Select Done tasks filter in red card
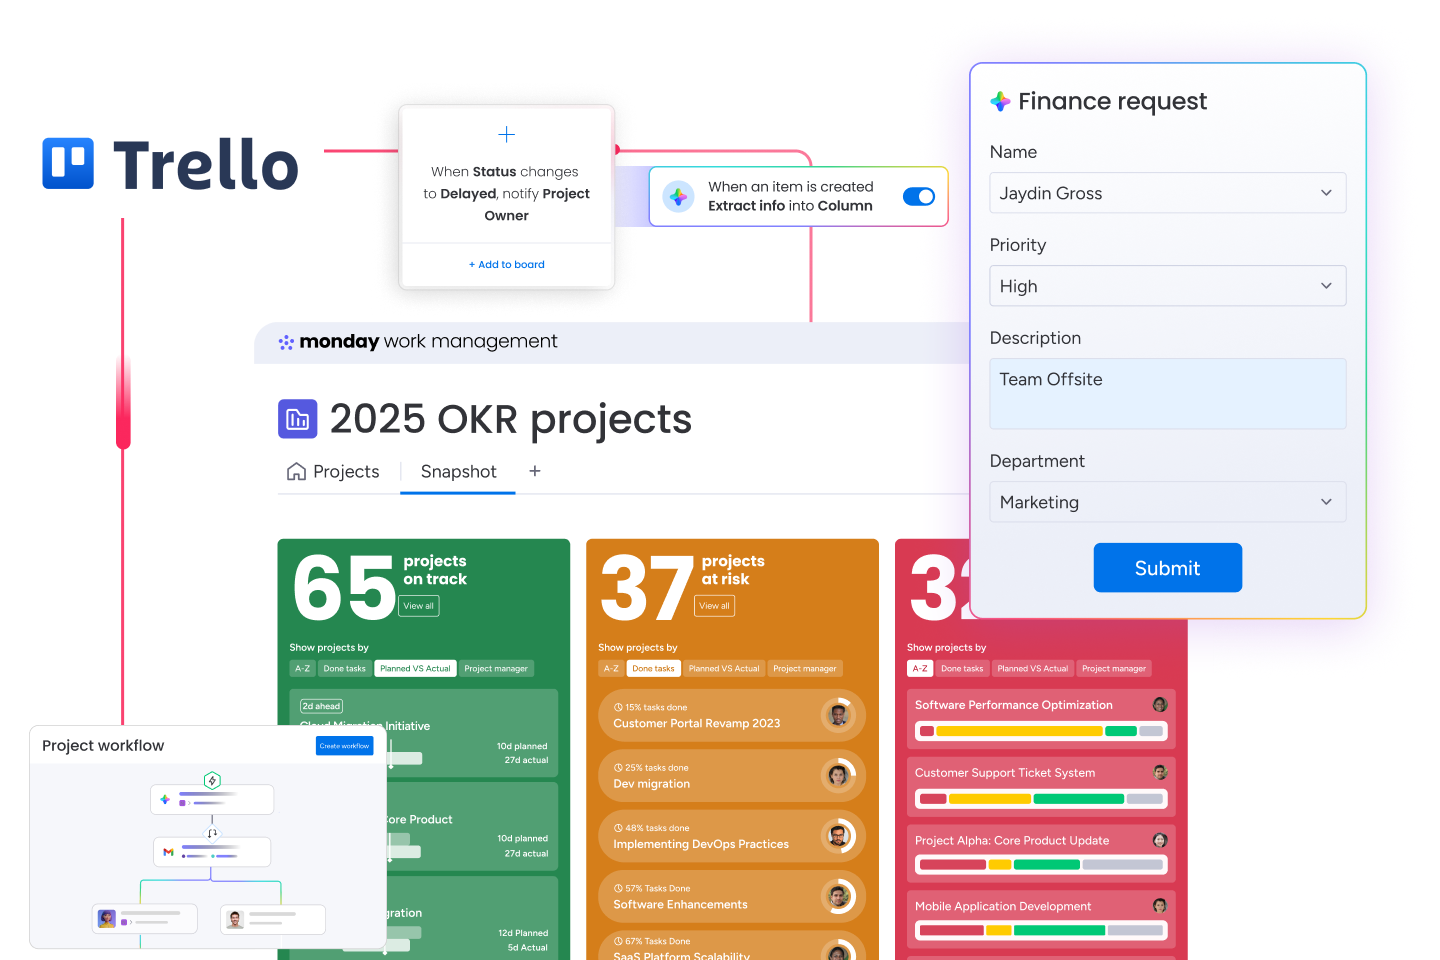Image resolution: width=1440 pixels, height=960 pixels. (962, 669)
